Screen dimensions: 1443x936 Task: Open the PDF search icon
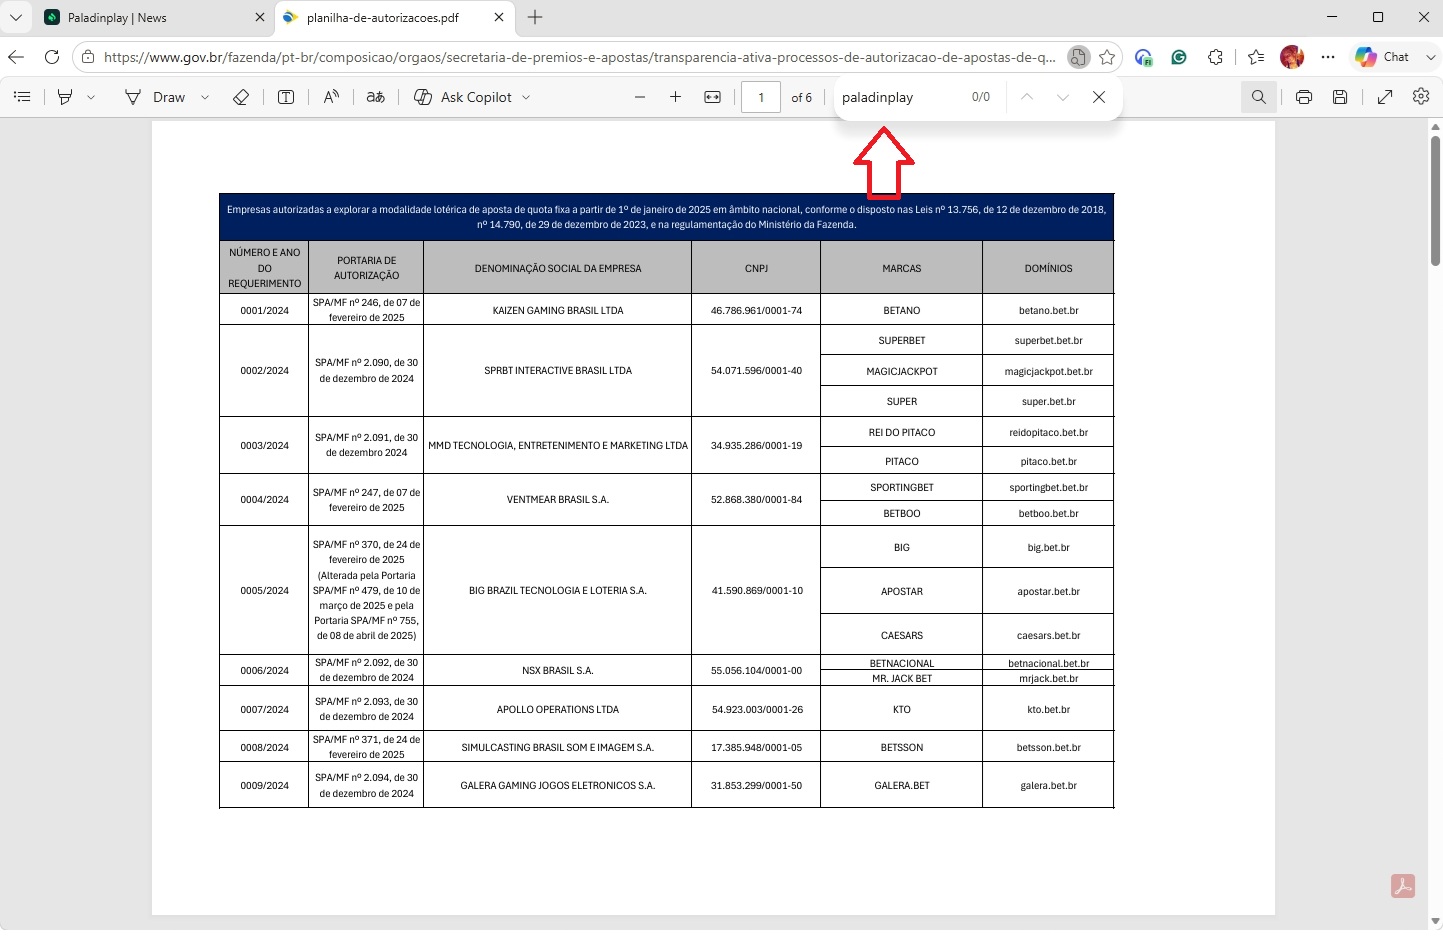click(1259, 97)
